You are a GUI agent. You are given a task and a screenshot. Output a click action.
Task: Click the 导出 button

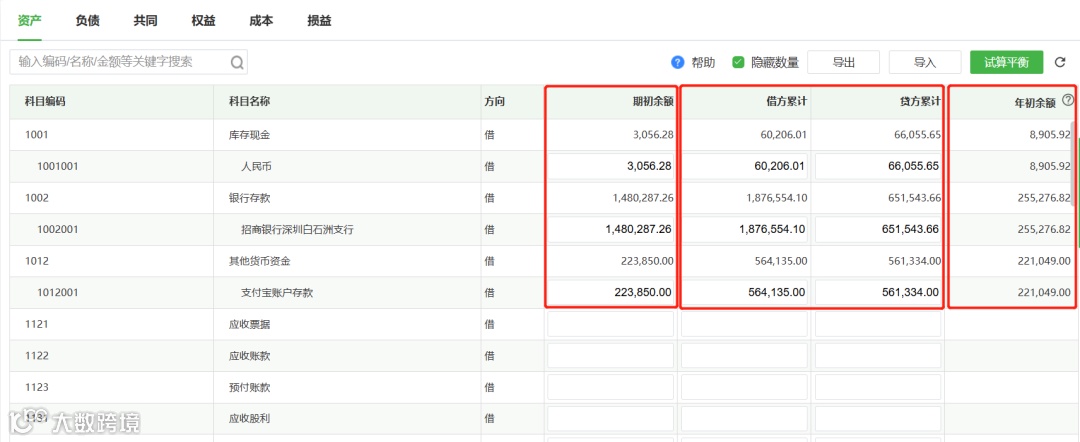pyautogui.click(x=844, y=62)
